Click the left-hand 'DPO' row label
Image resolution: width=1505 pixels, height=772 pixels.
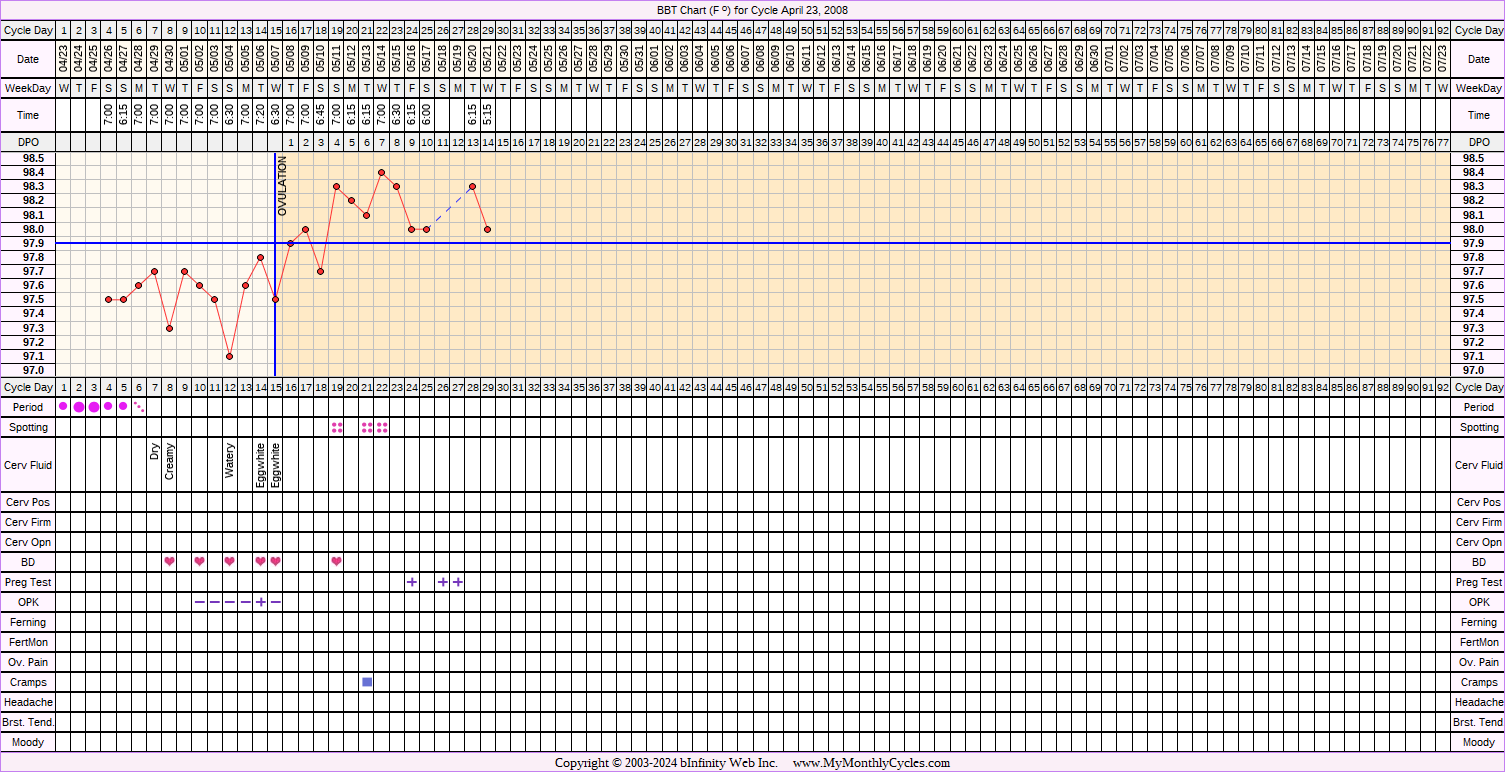pyautogui.click(x=28, y=143)
